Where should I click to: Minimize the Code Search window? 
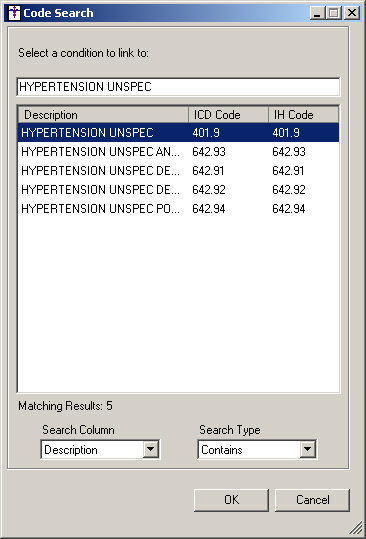[x=318, y=13]
